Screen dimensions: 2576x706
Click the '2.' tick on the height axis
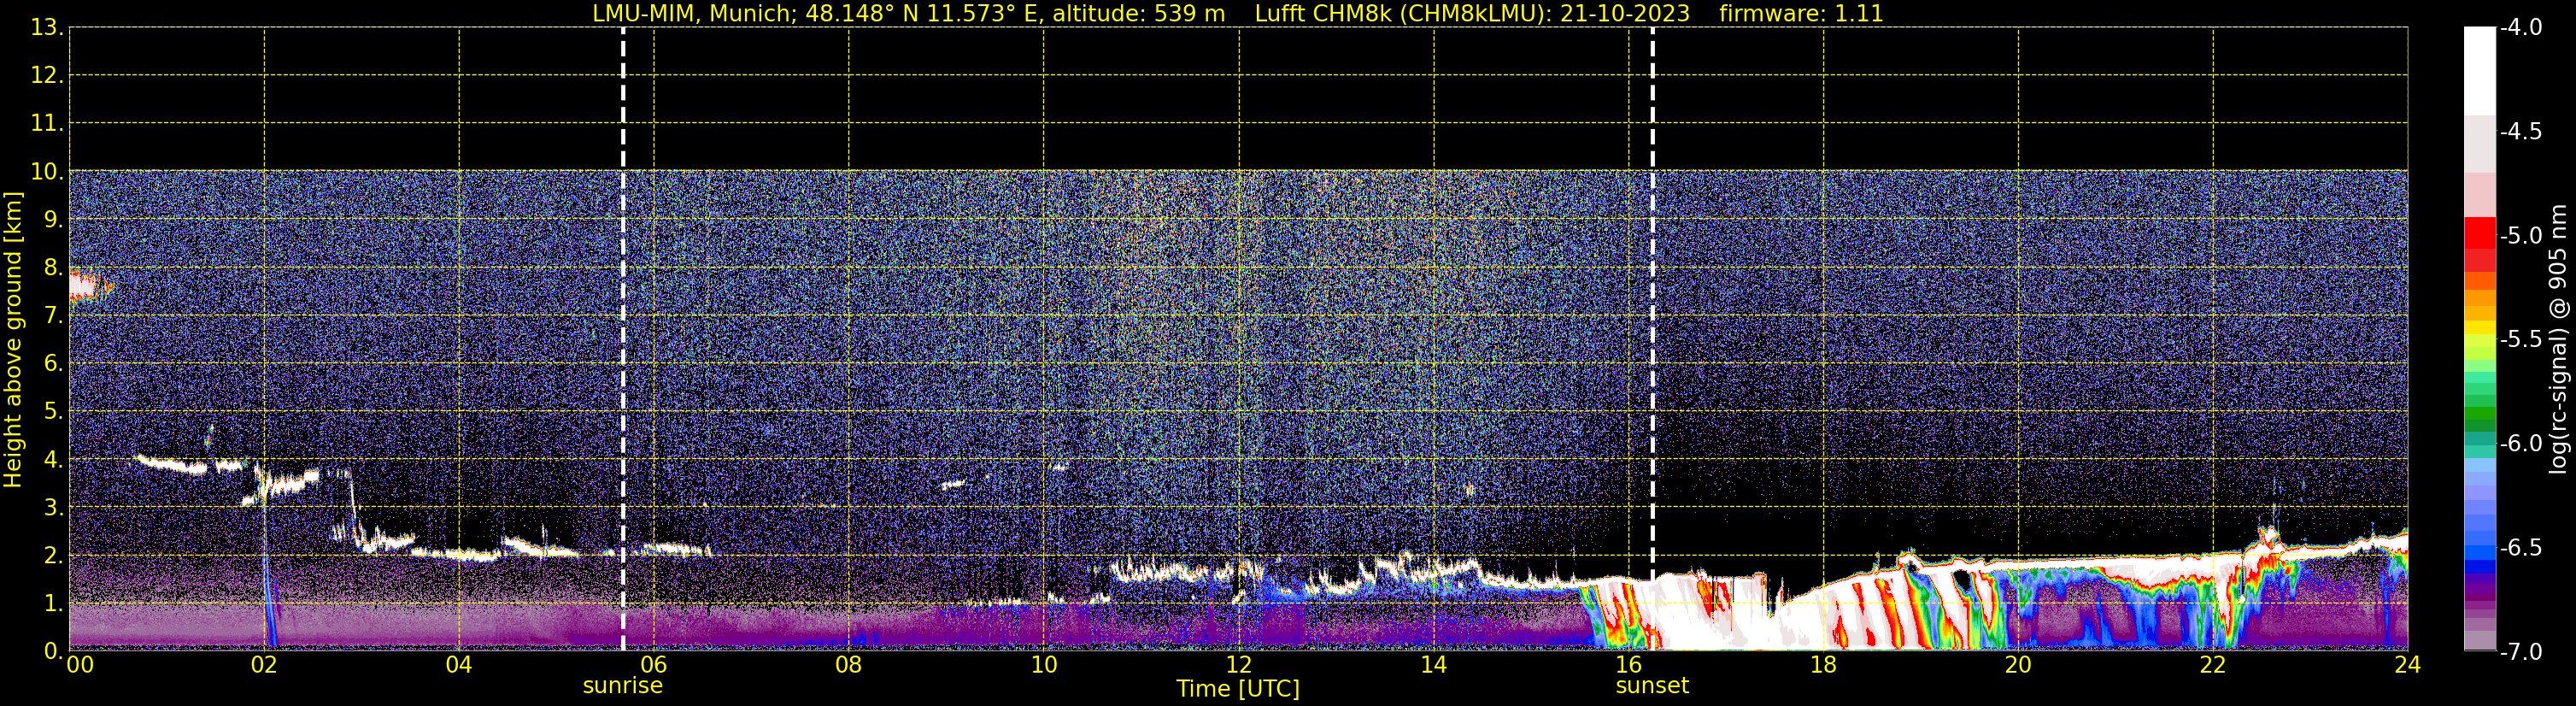pyautogui.click(x=54, y=556)
